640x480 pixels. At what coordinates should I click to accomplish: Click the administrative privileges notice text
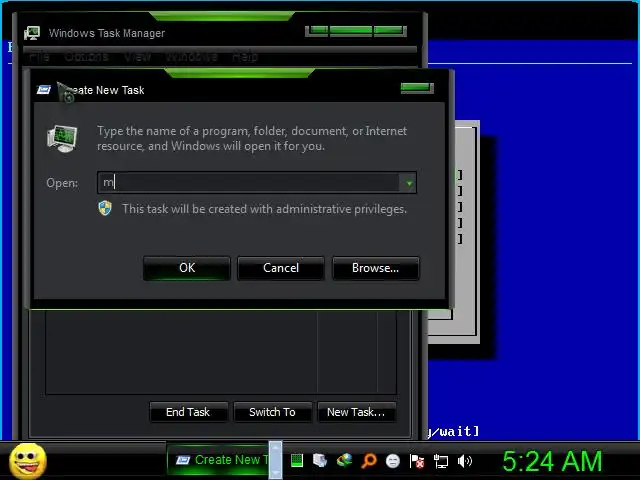coord(264,209)
